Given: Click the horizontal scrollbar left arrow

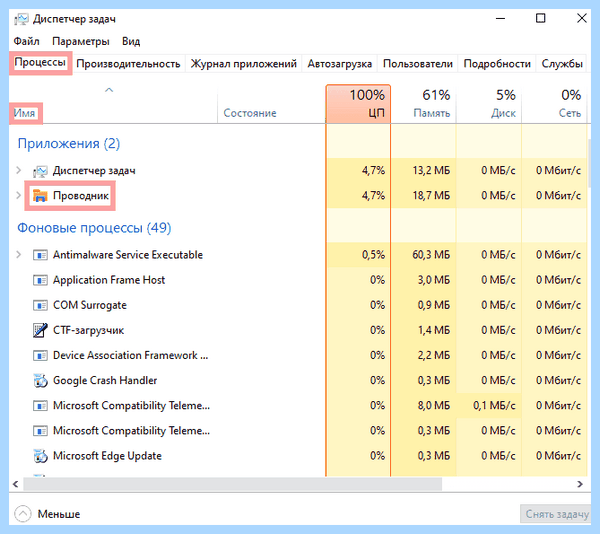Looking at the screenshot, I should (x=16, y=484).
